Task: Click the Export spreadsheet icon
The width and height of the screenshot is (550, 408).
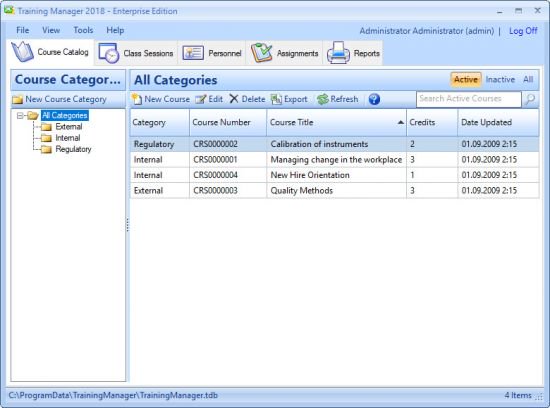Action: tap(276, 99)
